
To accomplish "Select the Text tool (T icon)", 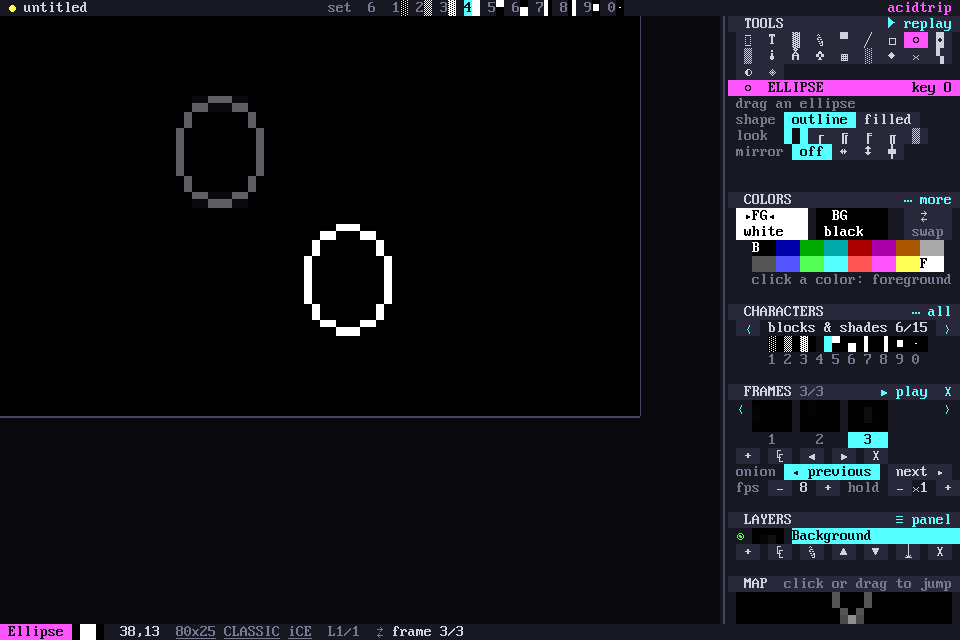I will pyautogui.click(x=771, y=40).
